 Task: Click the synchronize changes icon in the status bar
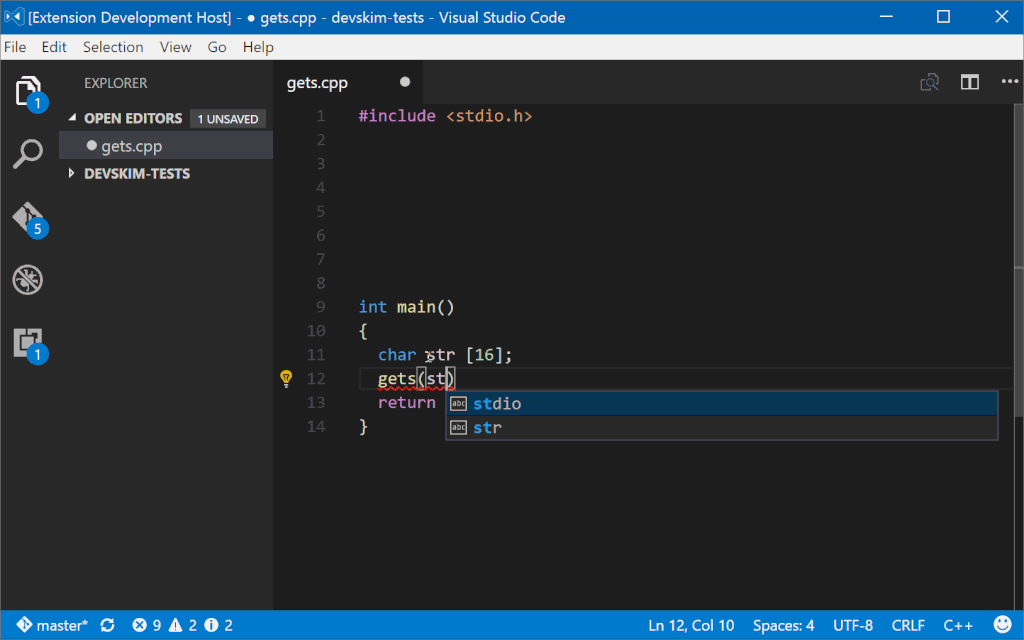tap(108, 625)
